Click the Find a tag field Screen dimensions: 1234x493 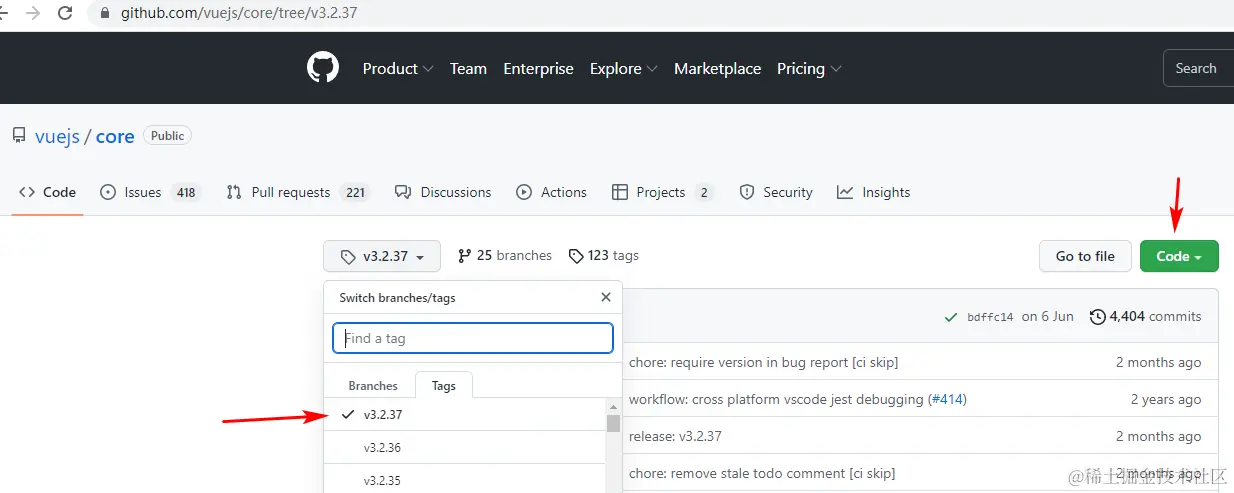(x=473, y=338)
